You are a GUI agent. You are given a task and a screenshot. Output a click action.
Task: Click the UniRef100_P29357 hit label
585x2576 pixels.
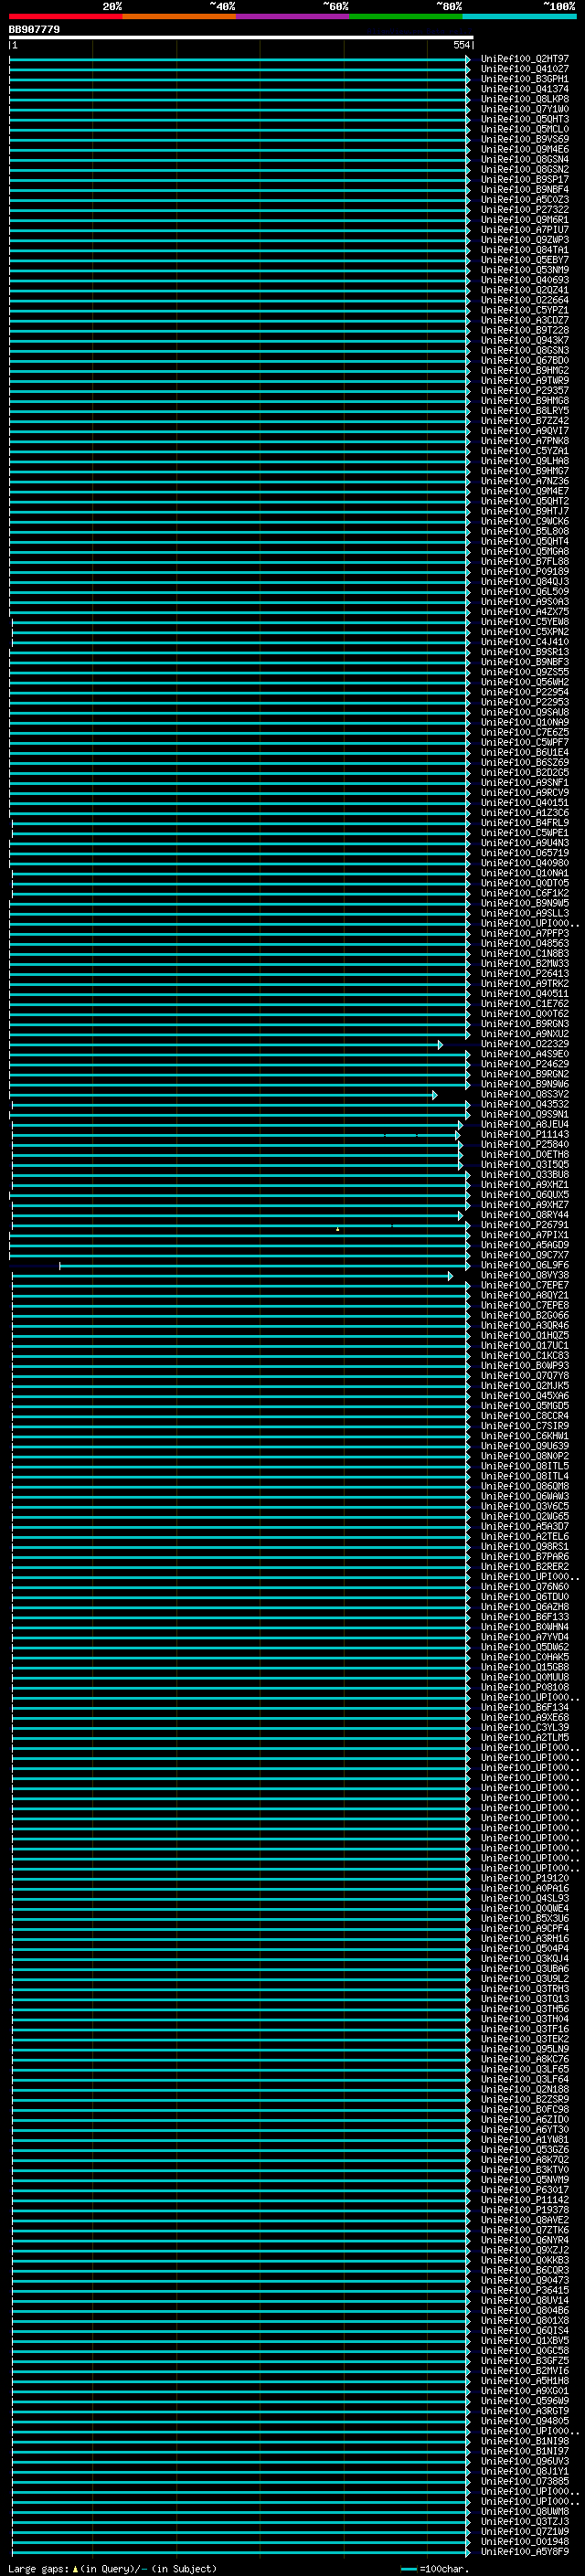click(525, 391)
